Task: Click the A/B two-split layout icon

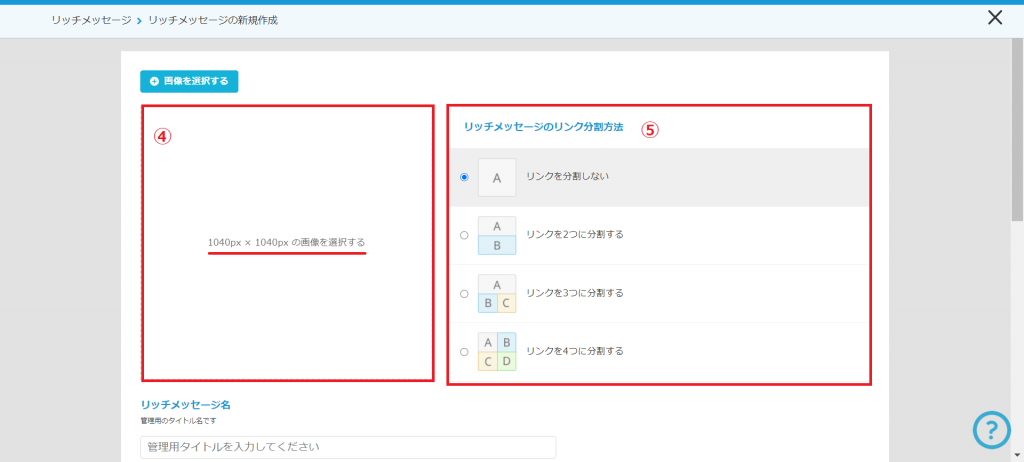Action: click(497, 235)
